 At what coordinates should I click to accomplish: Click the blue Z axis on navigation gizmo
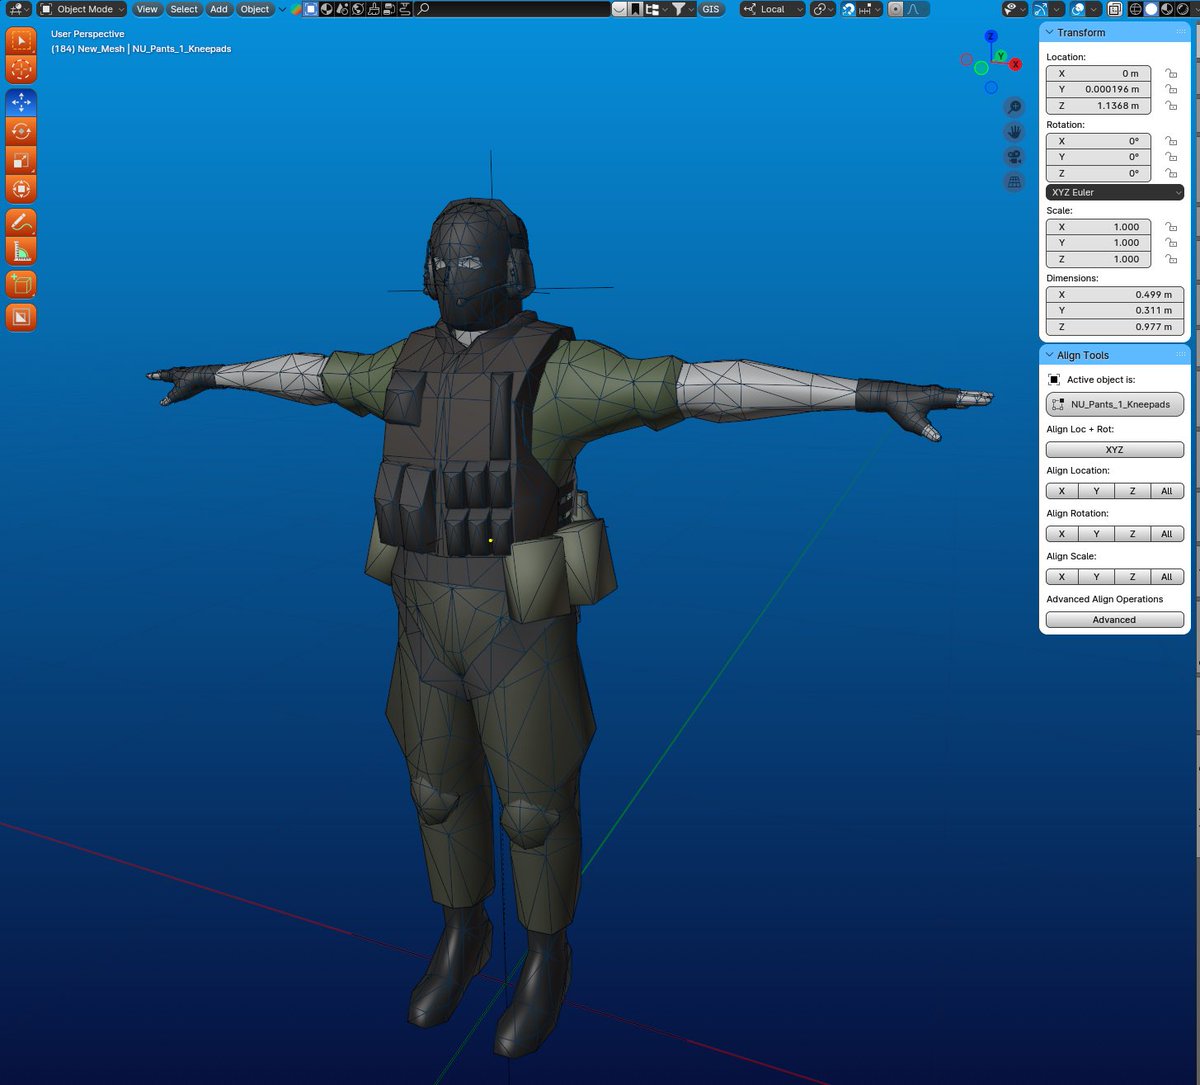pos(991,36)
